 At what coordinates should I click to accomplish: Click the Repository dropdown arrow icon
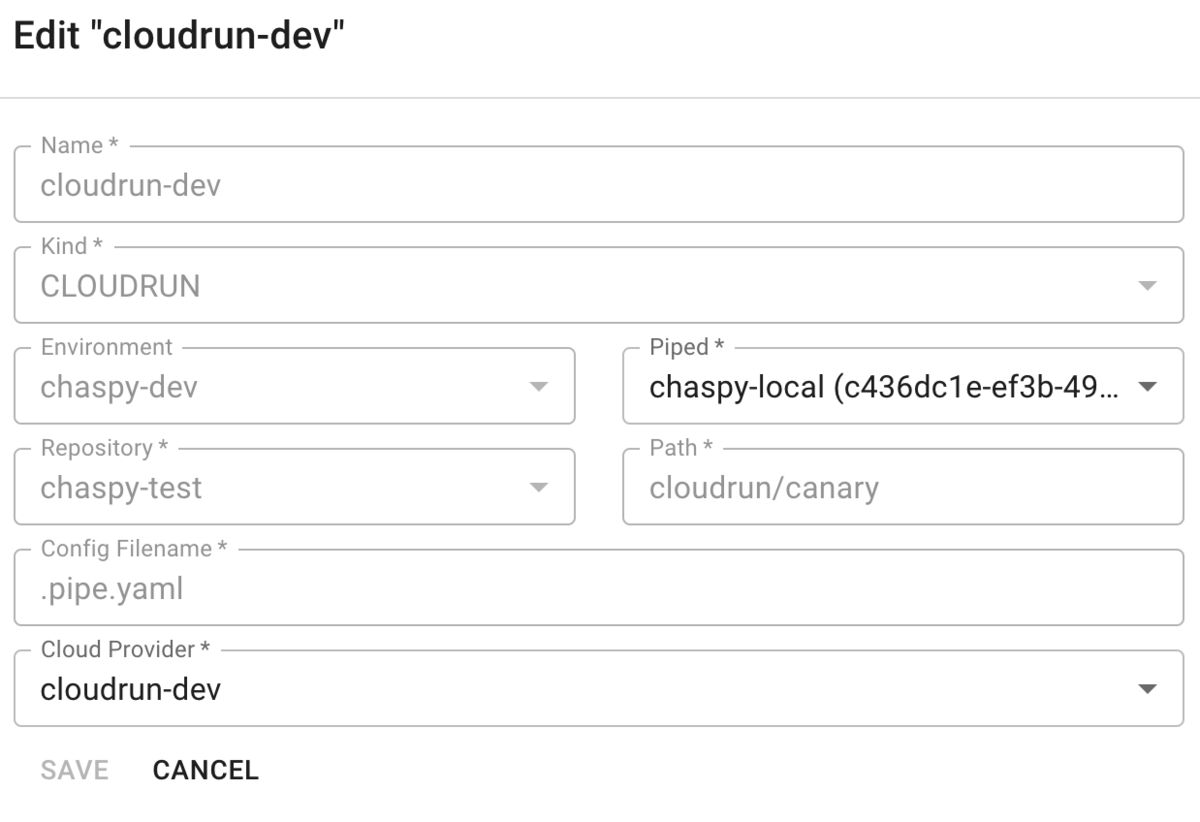(538, 488)
